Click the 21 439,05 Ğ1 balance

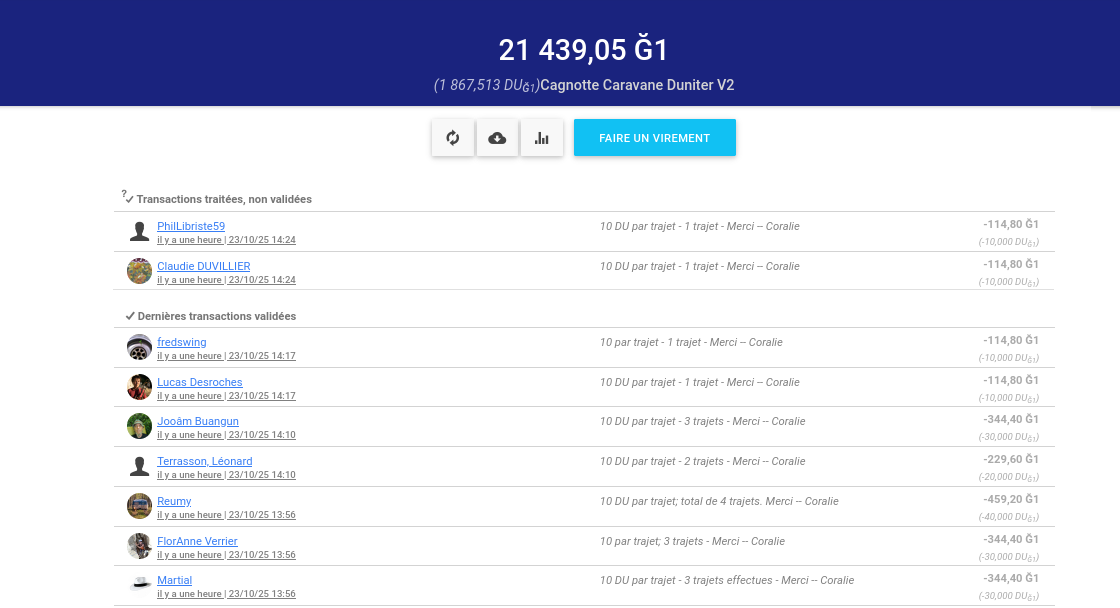pyautogui.click(x=583, y=50)
